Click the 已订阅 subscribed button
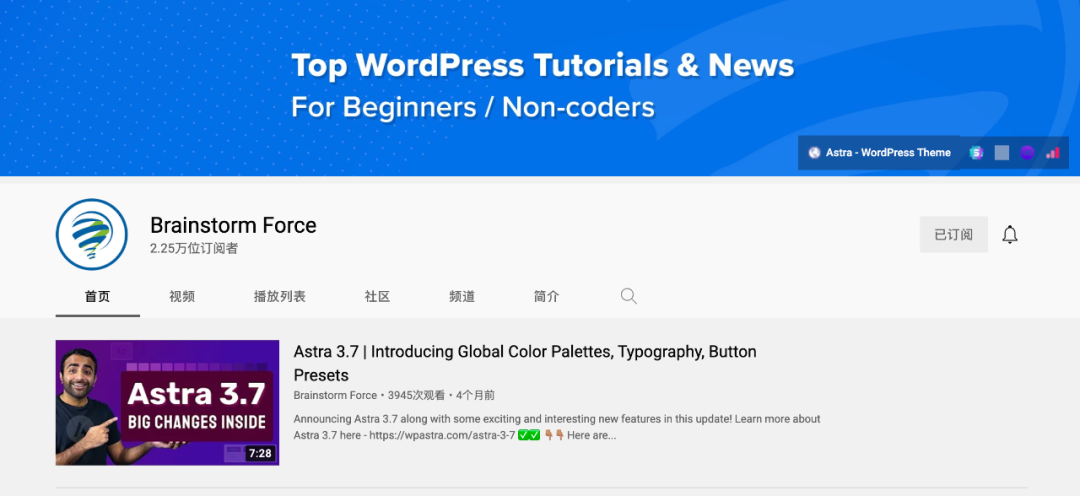Screen dimensions: 1080x496 (953, 234)
